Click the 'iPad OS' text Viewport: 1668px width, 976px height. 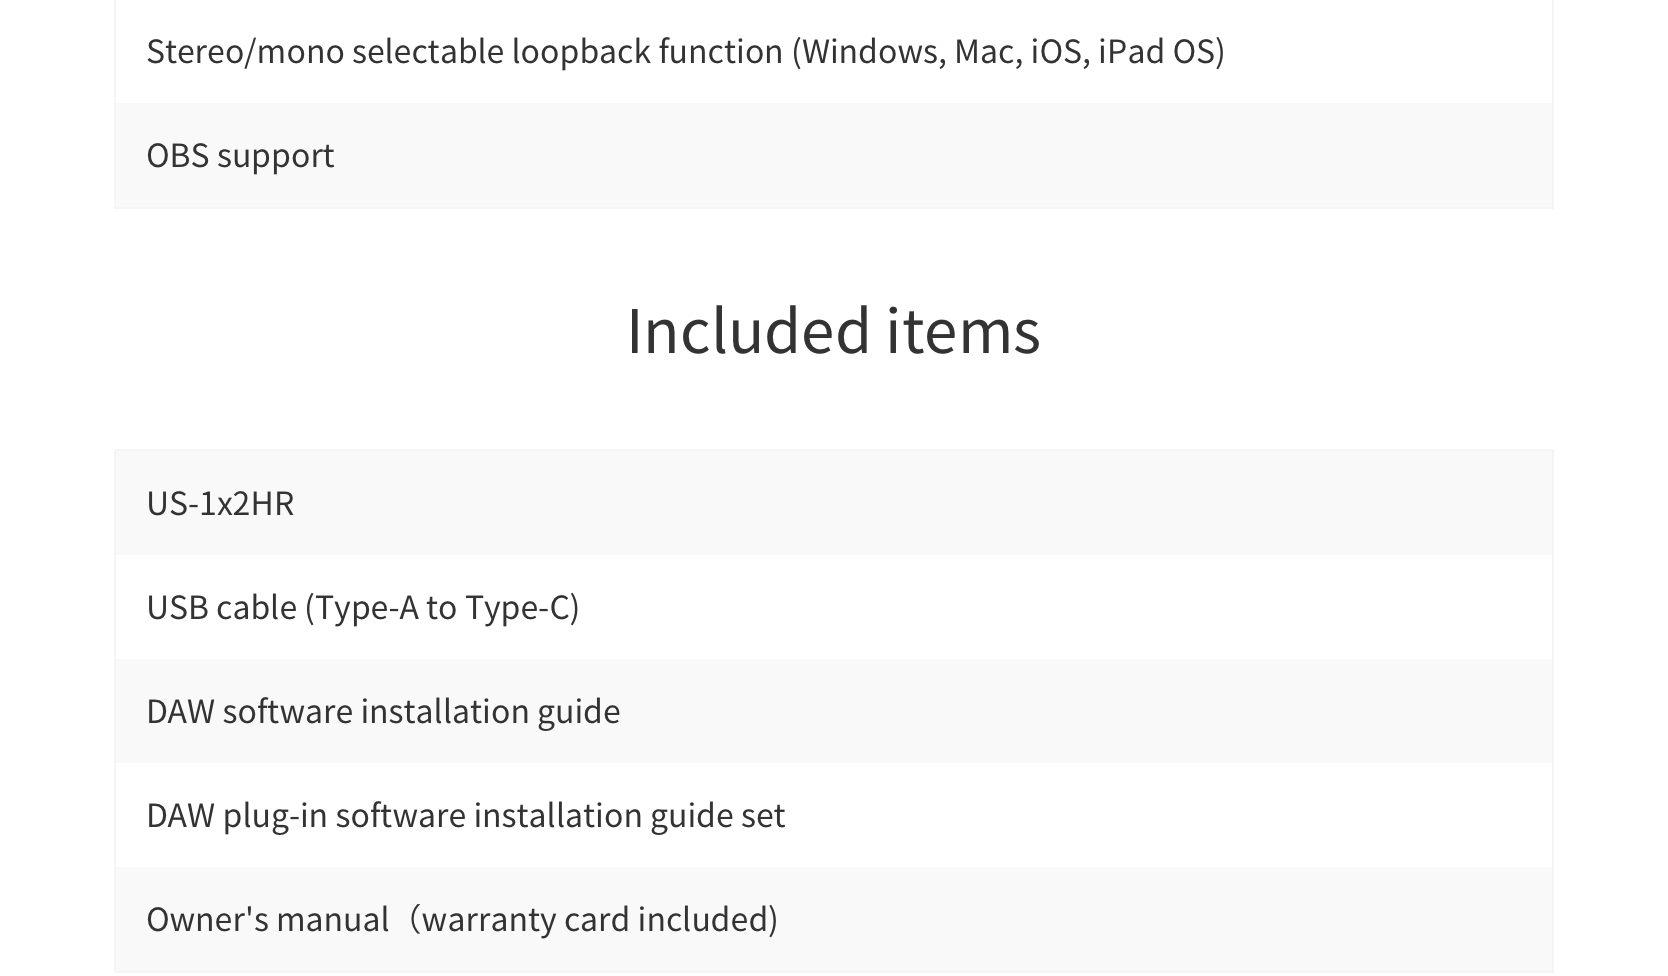pos(1156,51)
